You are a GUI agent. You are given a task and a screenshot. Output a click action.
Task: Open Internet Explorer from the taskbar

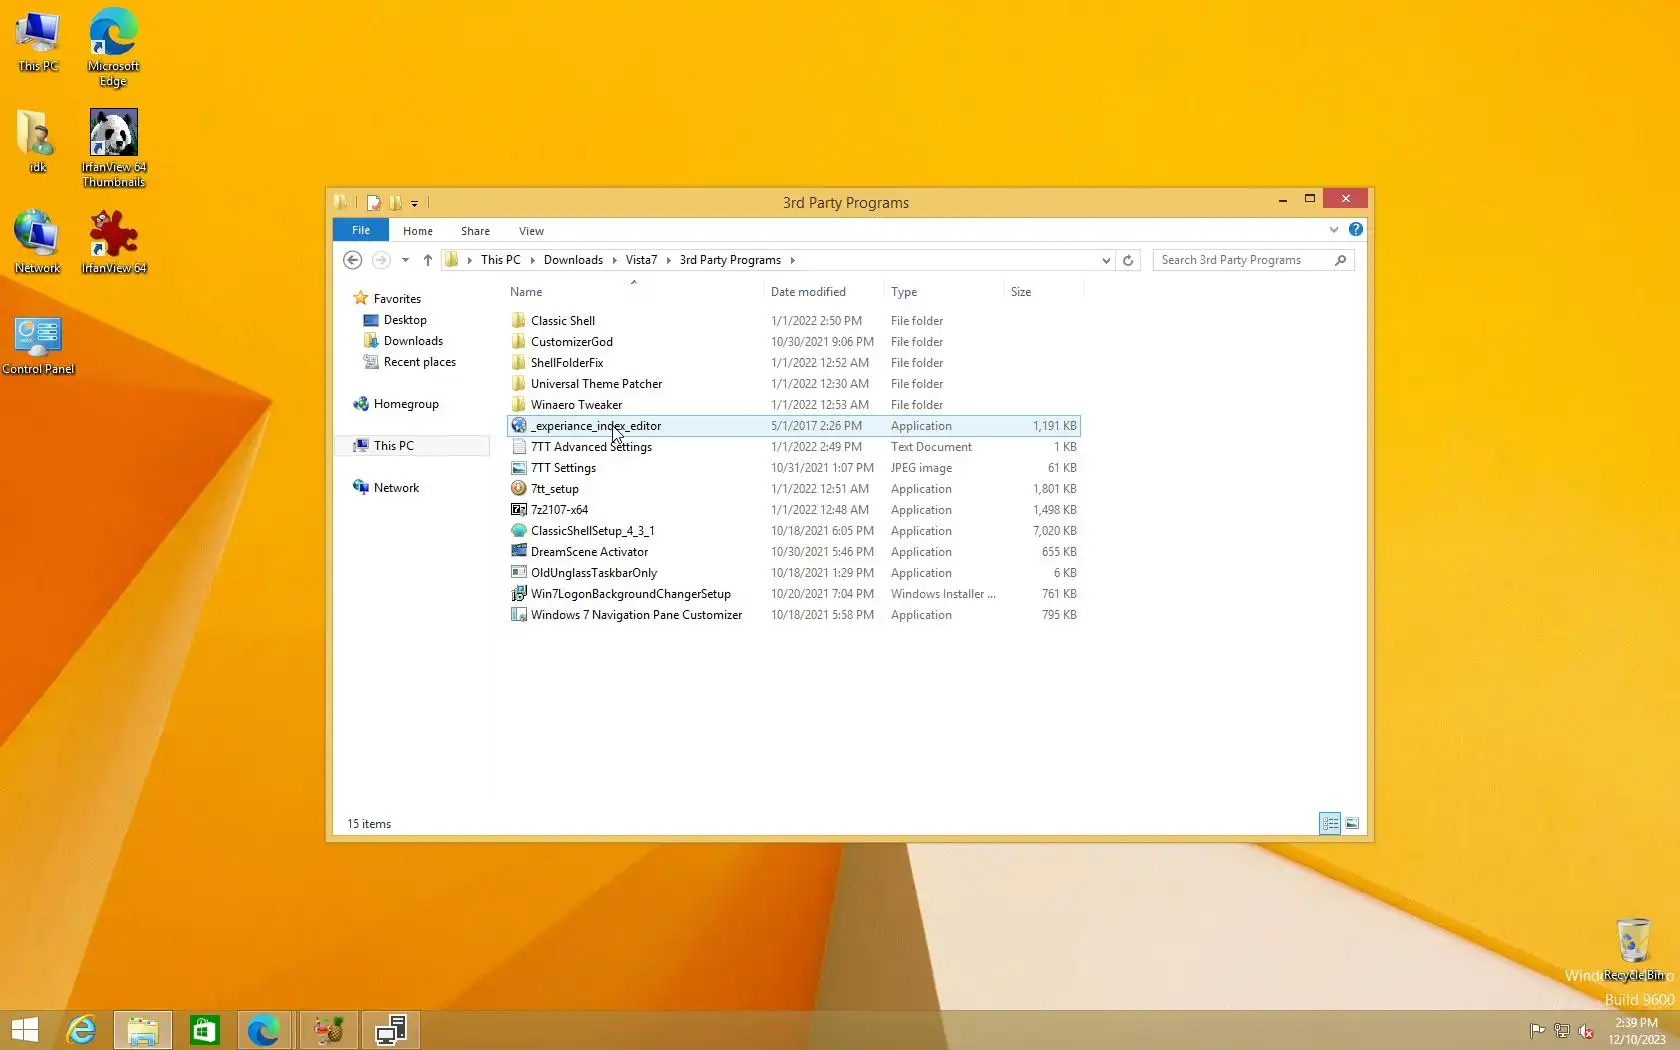coord(81,1030)
